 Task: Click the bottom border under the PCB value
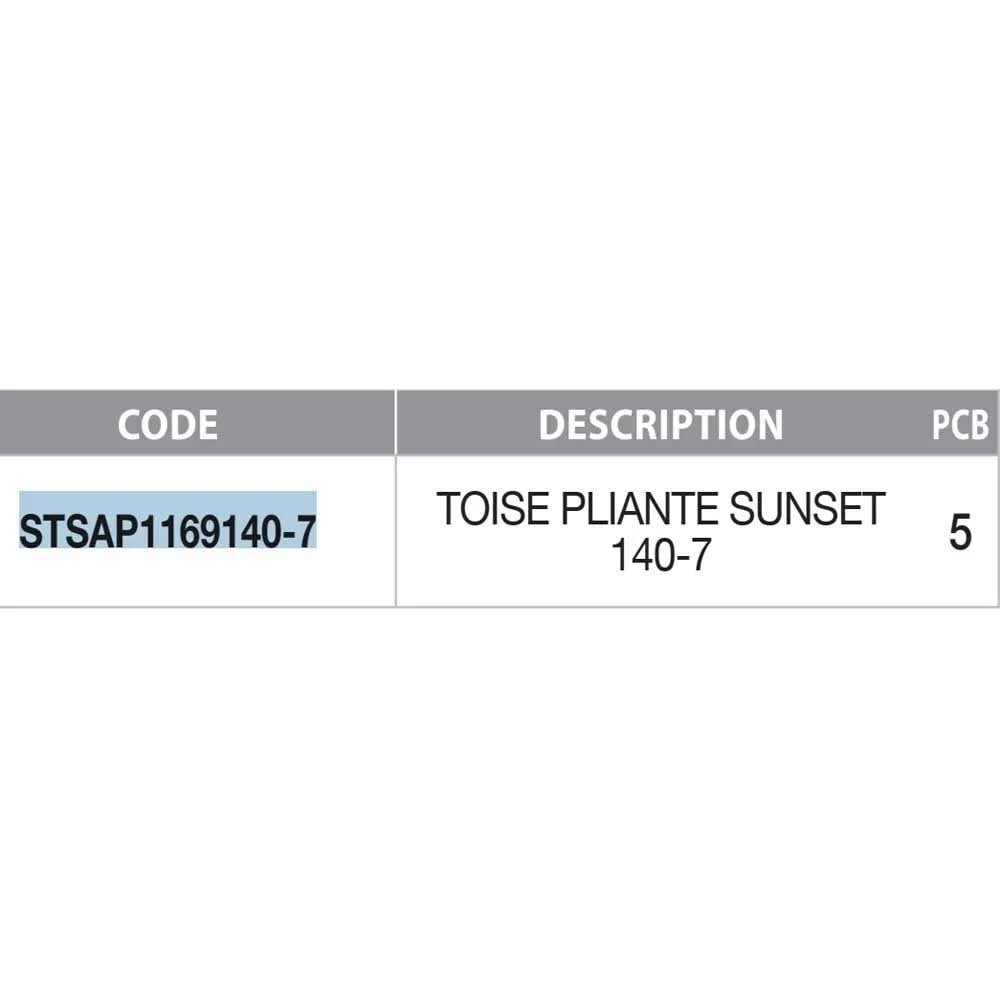[960, 606]
